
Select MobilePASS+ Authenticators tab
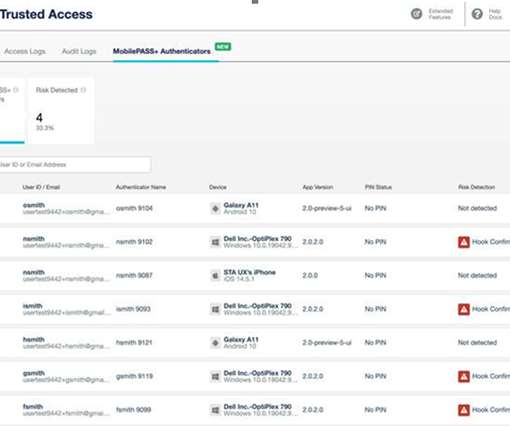click(x=162, y=51)
